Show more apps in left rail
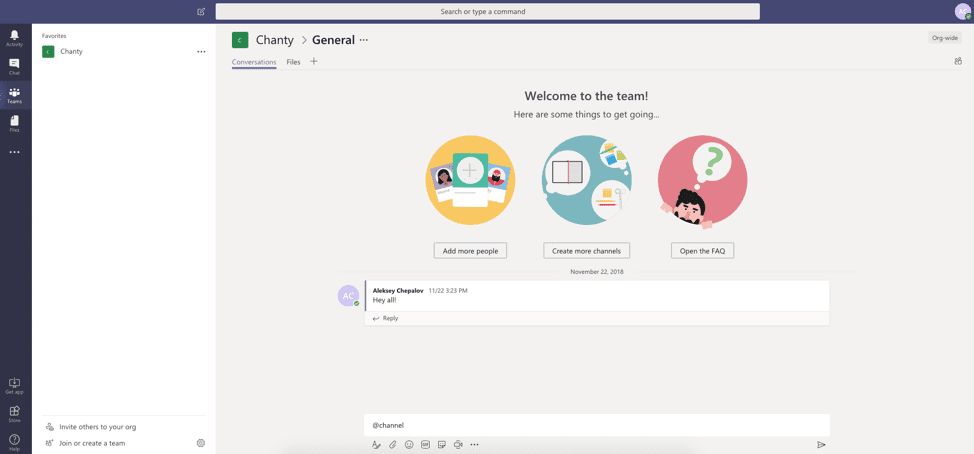This screenshot has height=454, width=974. [14, 152]
